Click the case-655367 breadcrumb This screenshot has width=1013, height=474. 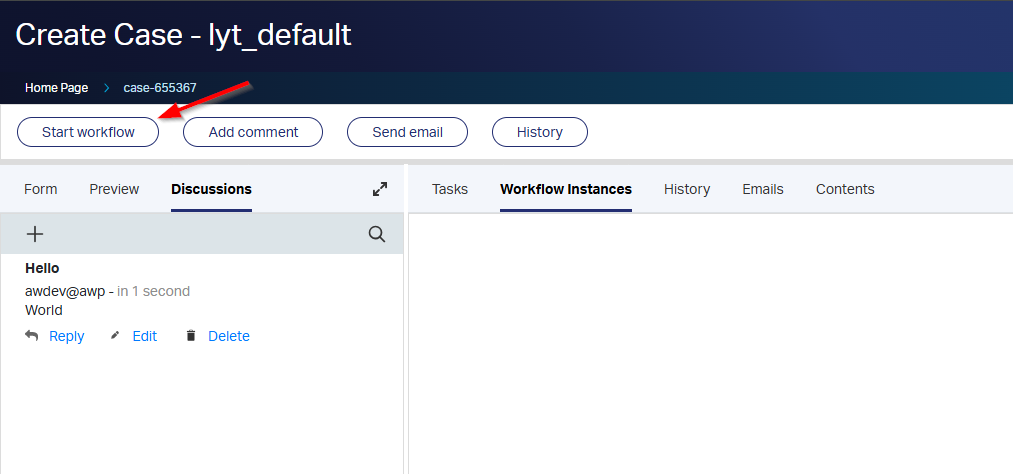pyautogui.click(x=160, y=88)
